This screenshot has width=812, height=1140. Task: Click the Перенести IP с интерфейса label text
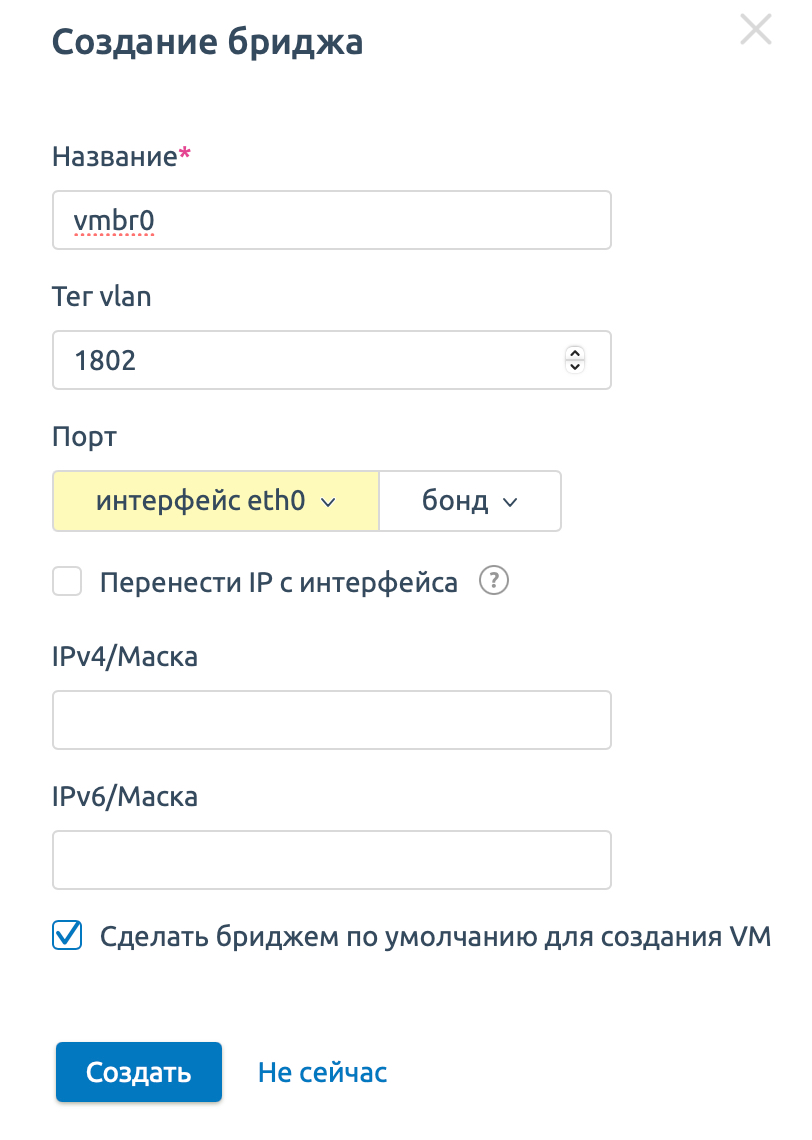279,582
